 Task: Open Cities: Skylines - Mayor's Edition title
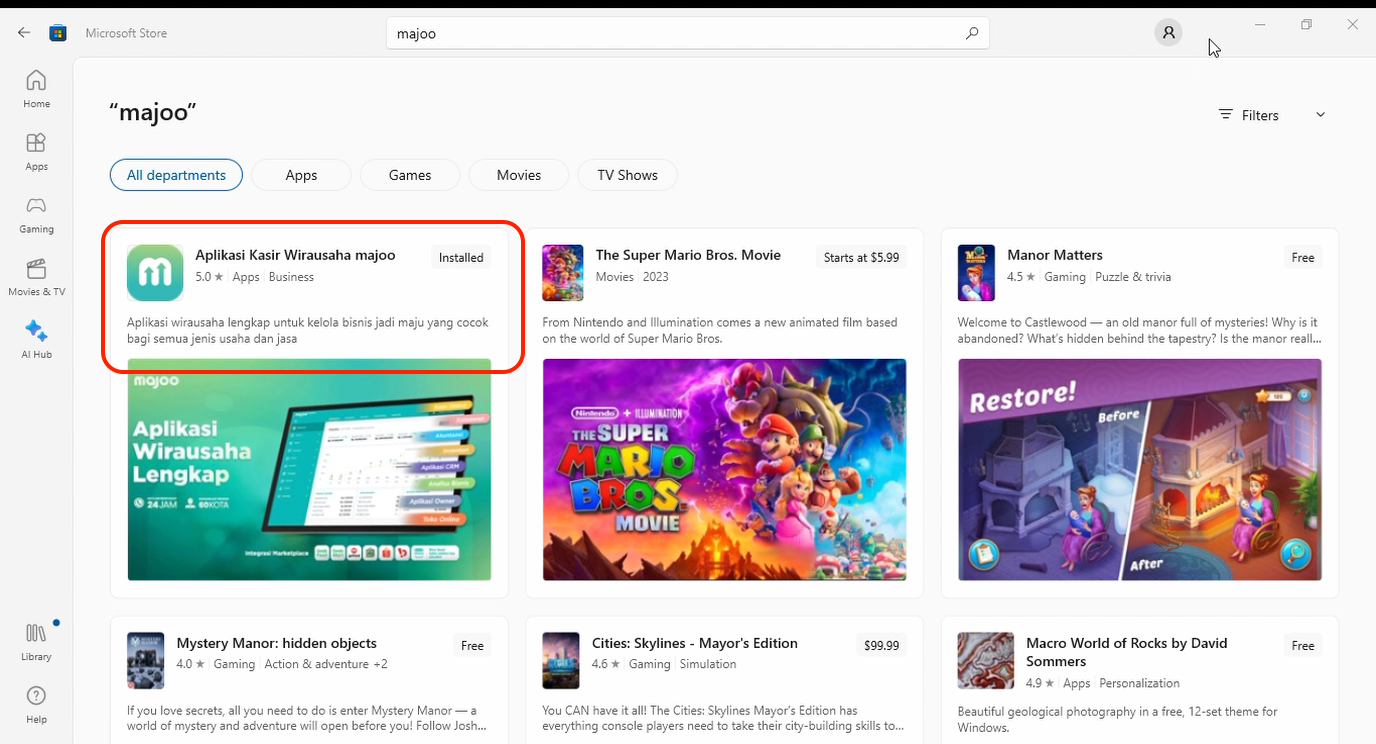point(694,643)
